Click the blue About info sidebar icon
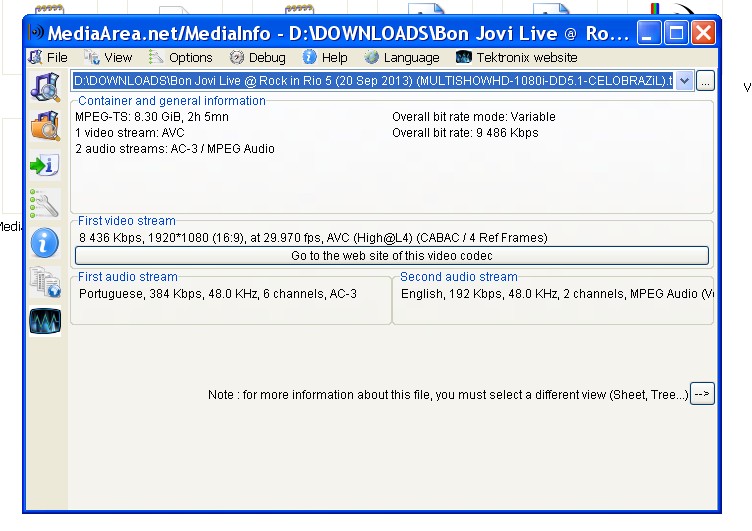Image resolution: width=752 pixels, height=531 pixels. tap(45, 242)
